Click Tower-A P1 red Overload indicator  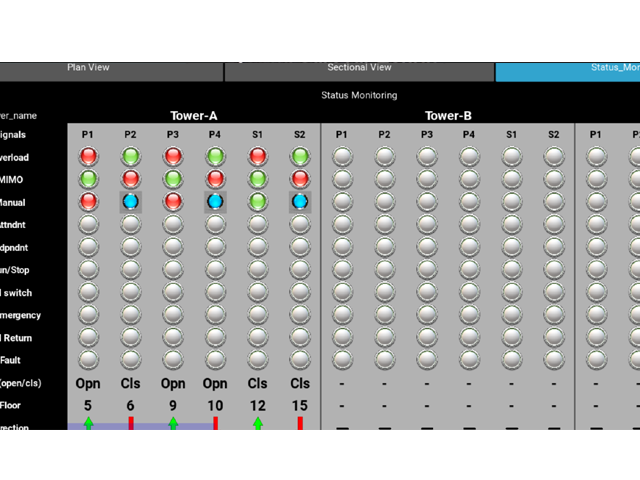click(x=88, y=156)
